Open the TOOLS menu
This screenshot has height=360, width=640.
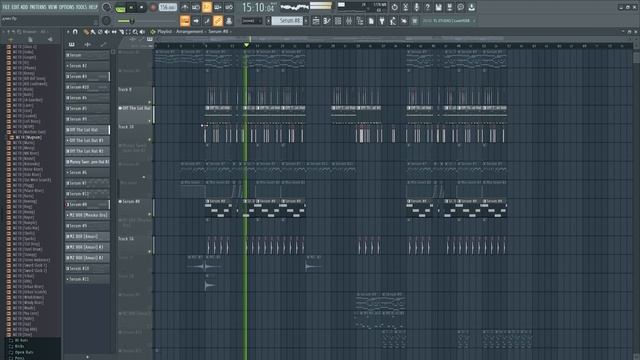coord(82,7)
